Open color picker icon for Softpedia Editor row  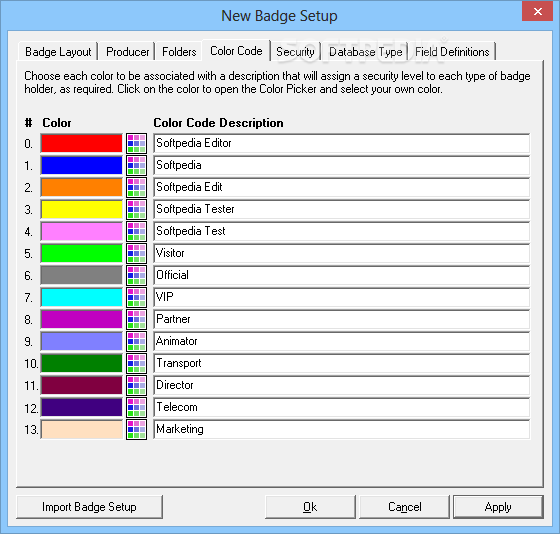coord(136,143)
